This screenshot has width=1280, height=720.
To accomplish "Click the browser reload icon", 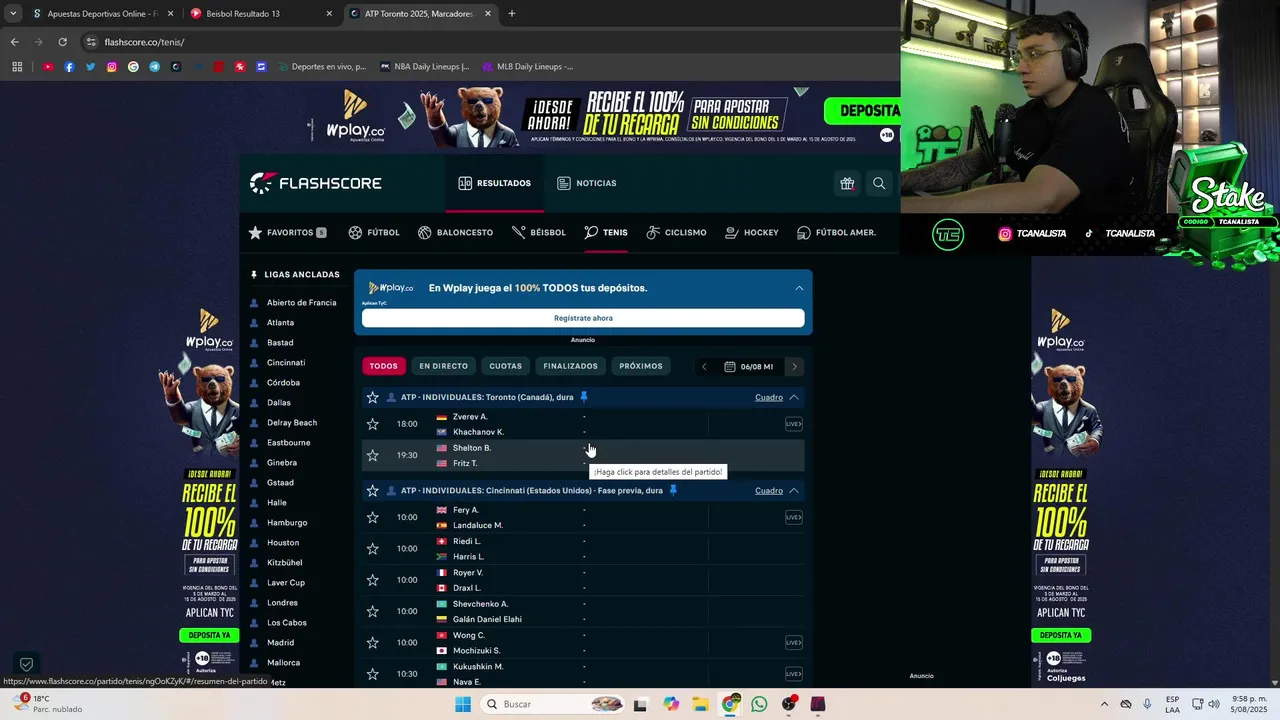I will coord(62,42).
